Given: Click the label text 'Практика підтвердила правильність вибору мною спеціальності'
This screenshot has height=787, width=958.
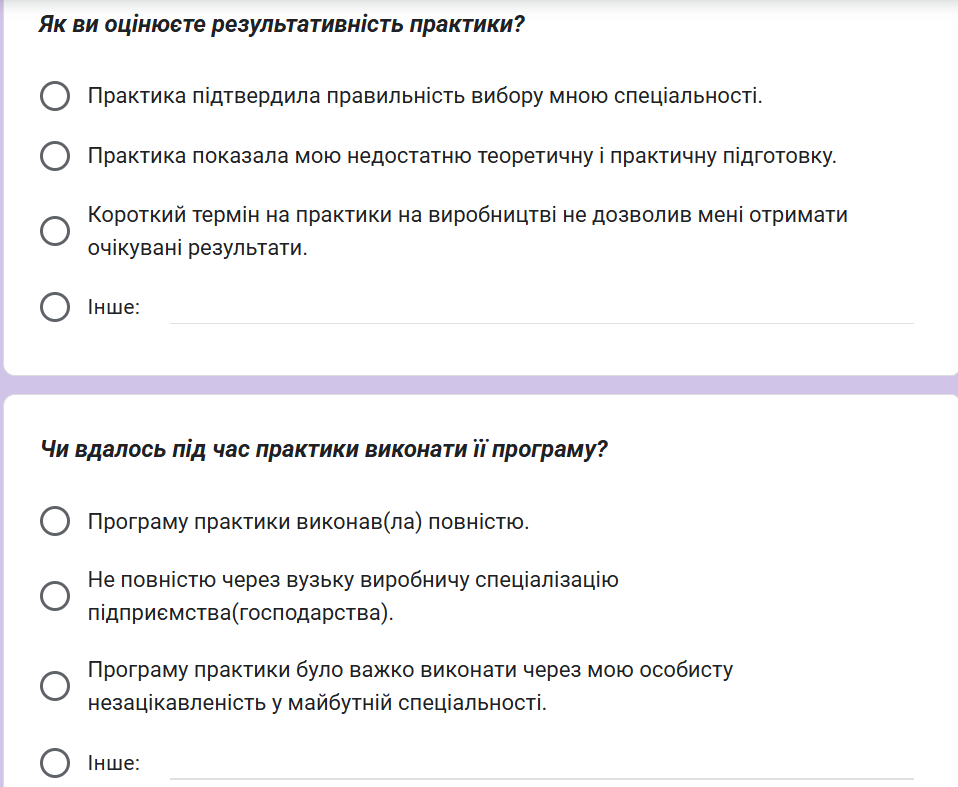Looking at the screenshot, I should pos(425,97).
